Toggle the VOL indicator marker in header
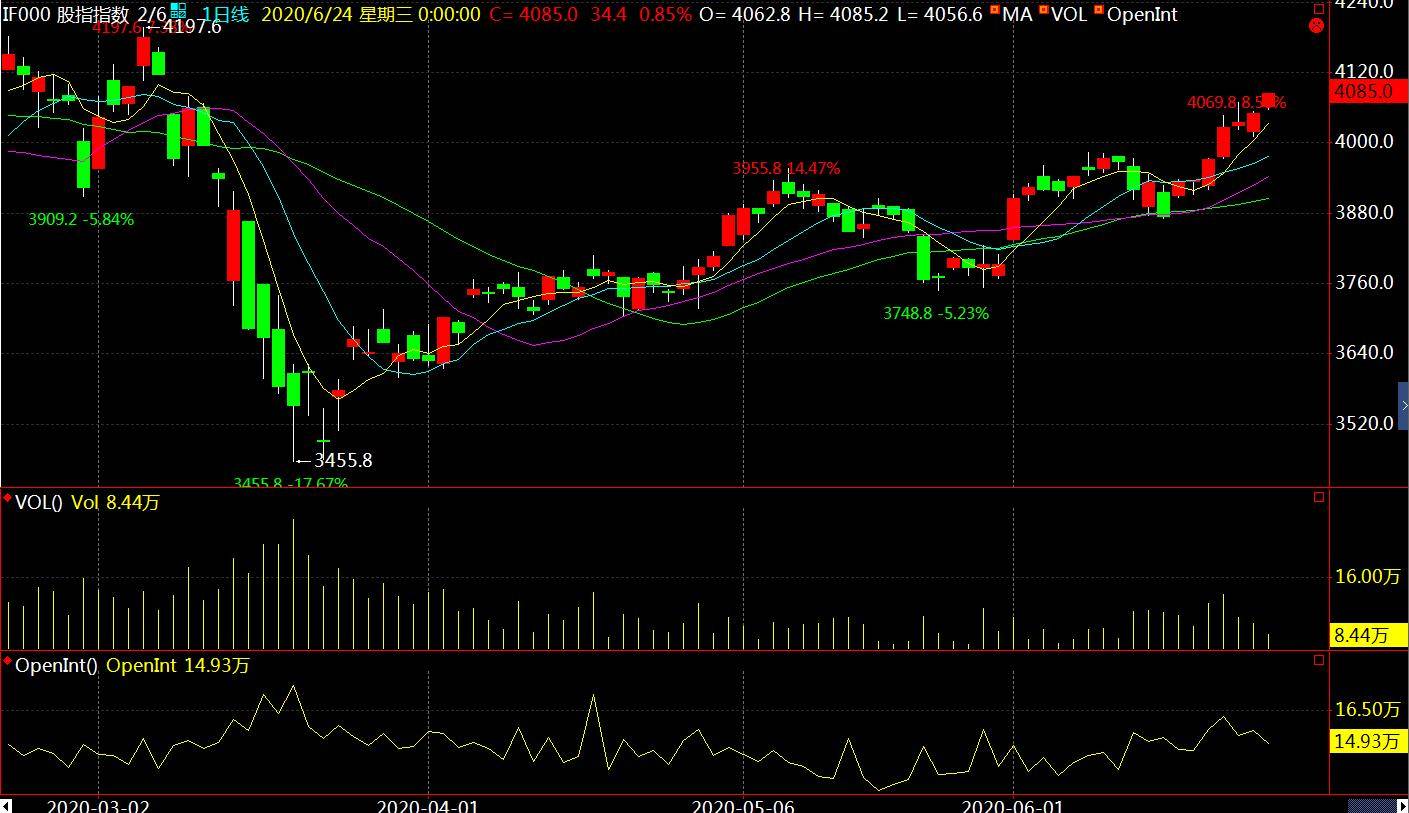The height and width of the screenshot is (813, 1409). 1043,10
